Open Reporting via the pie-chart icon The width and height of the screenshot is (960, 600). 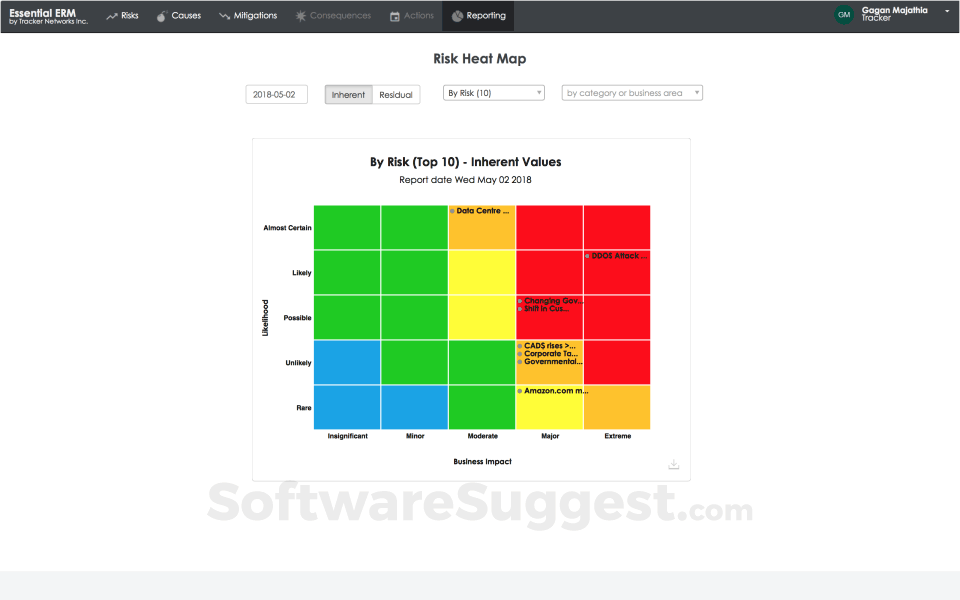458,15
